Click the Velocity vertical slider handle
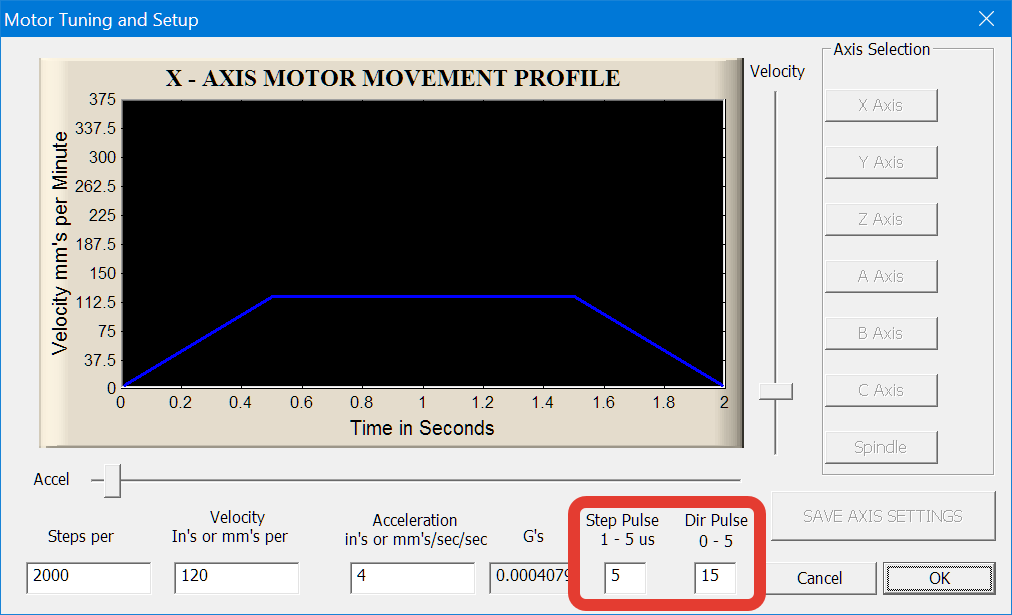Image resolution: width=1012 pixels, height=615 pixels. point(776,391)
